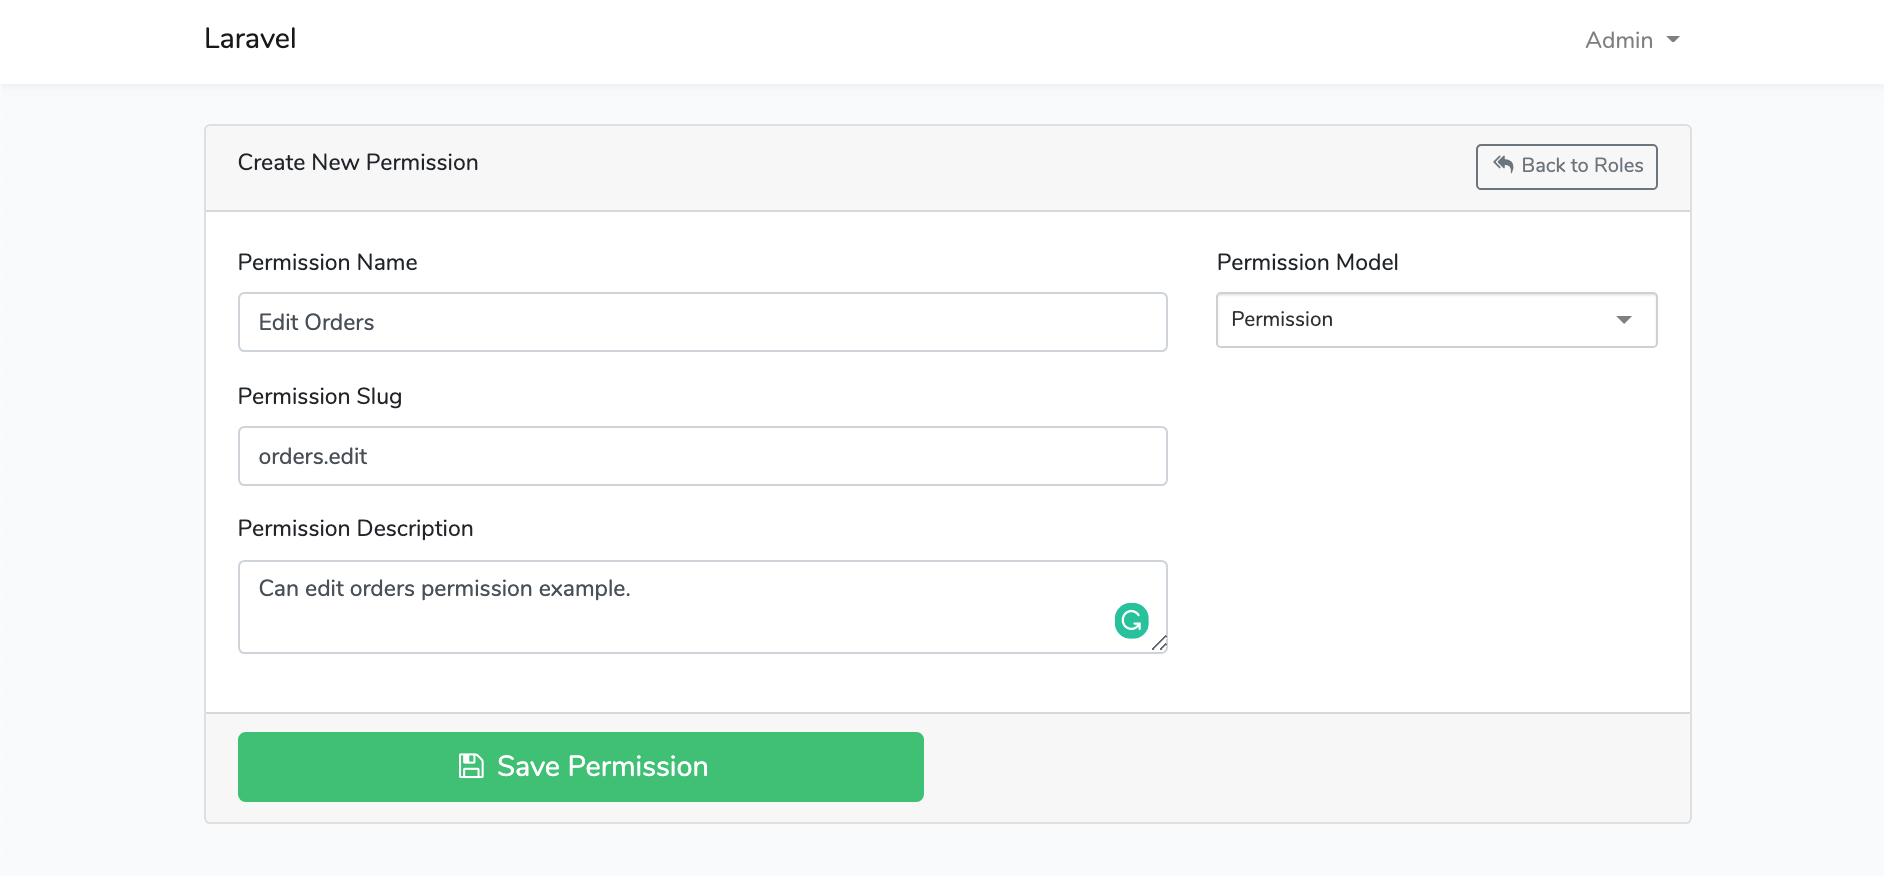Expand the Permission selection list
This screenshot has height=876, width=1884.
(1436, 320)
